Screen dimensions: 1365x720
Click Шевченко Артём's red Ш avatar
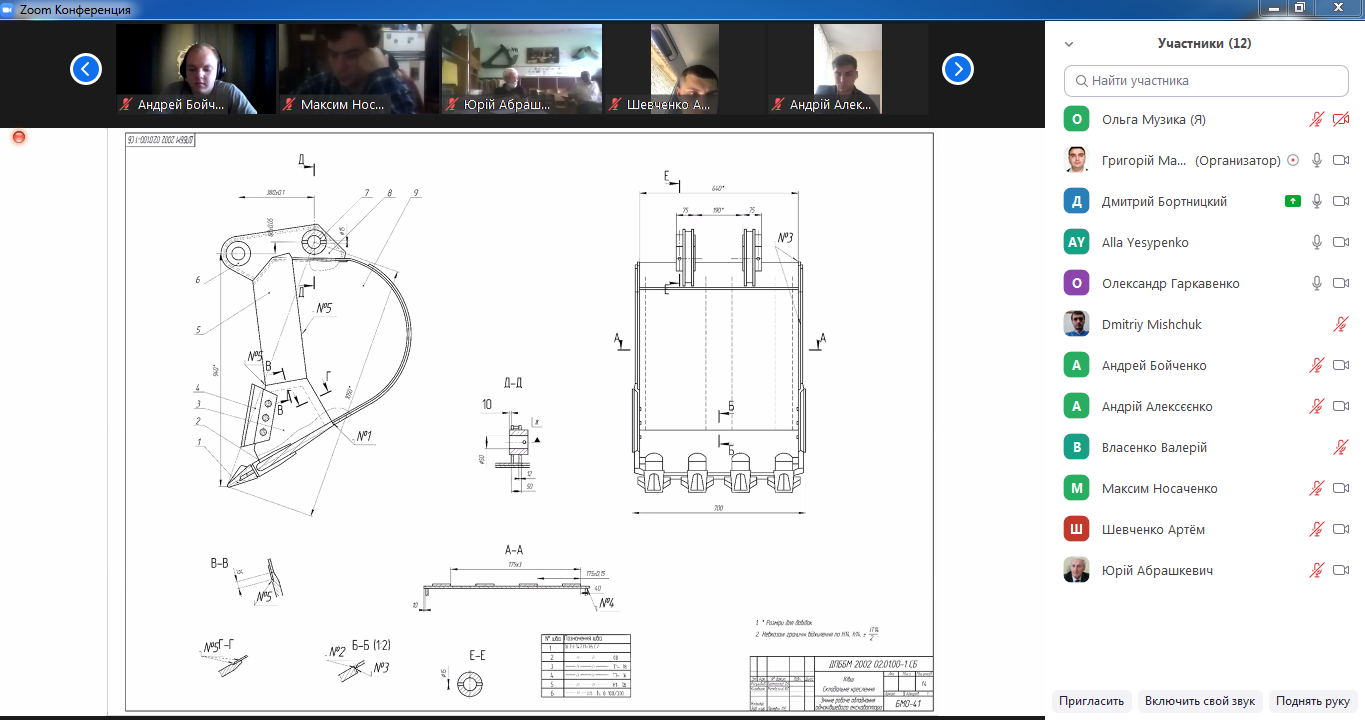tap(1076, 529)
